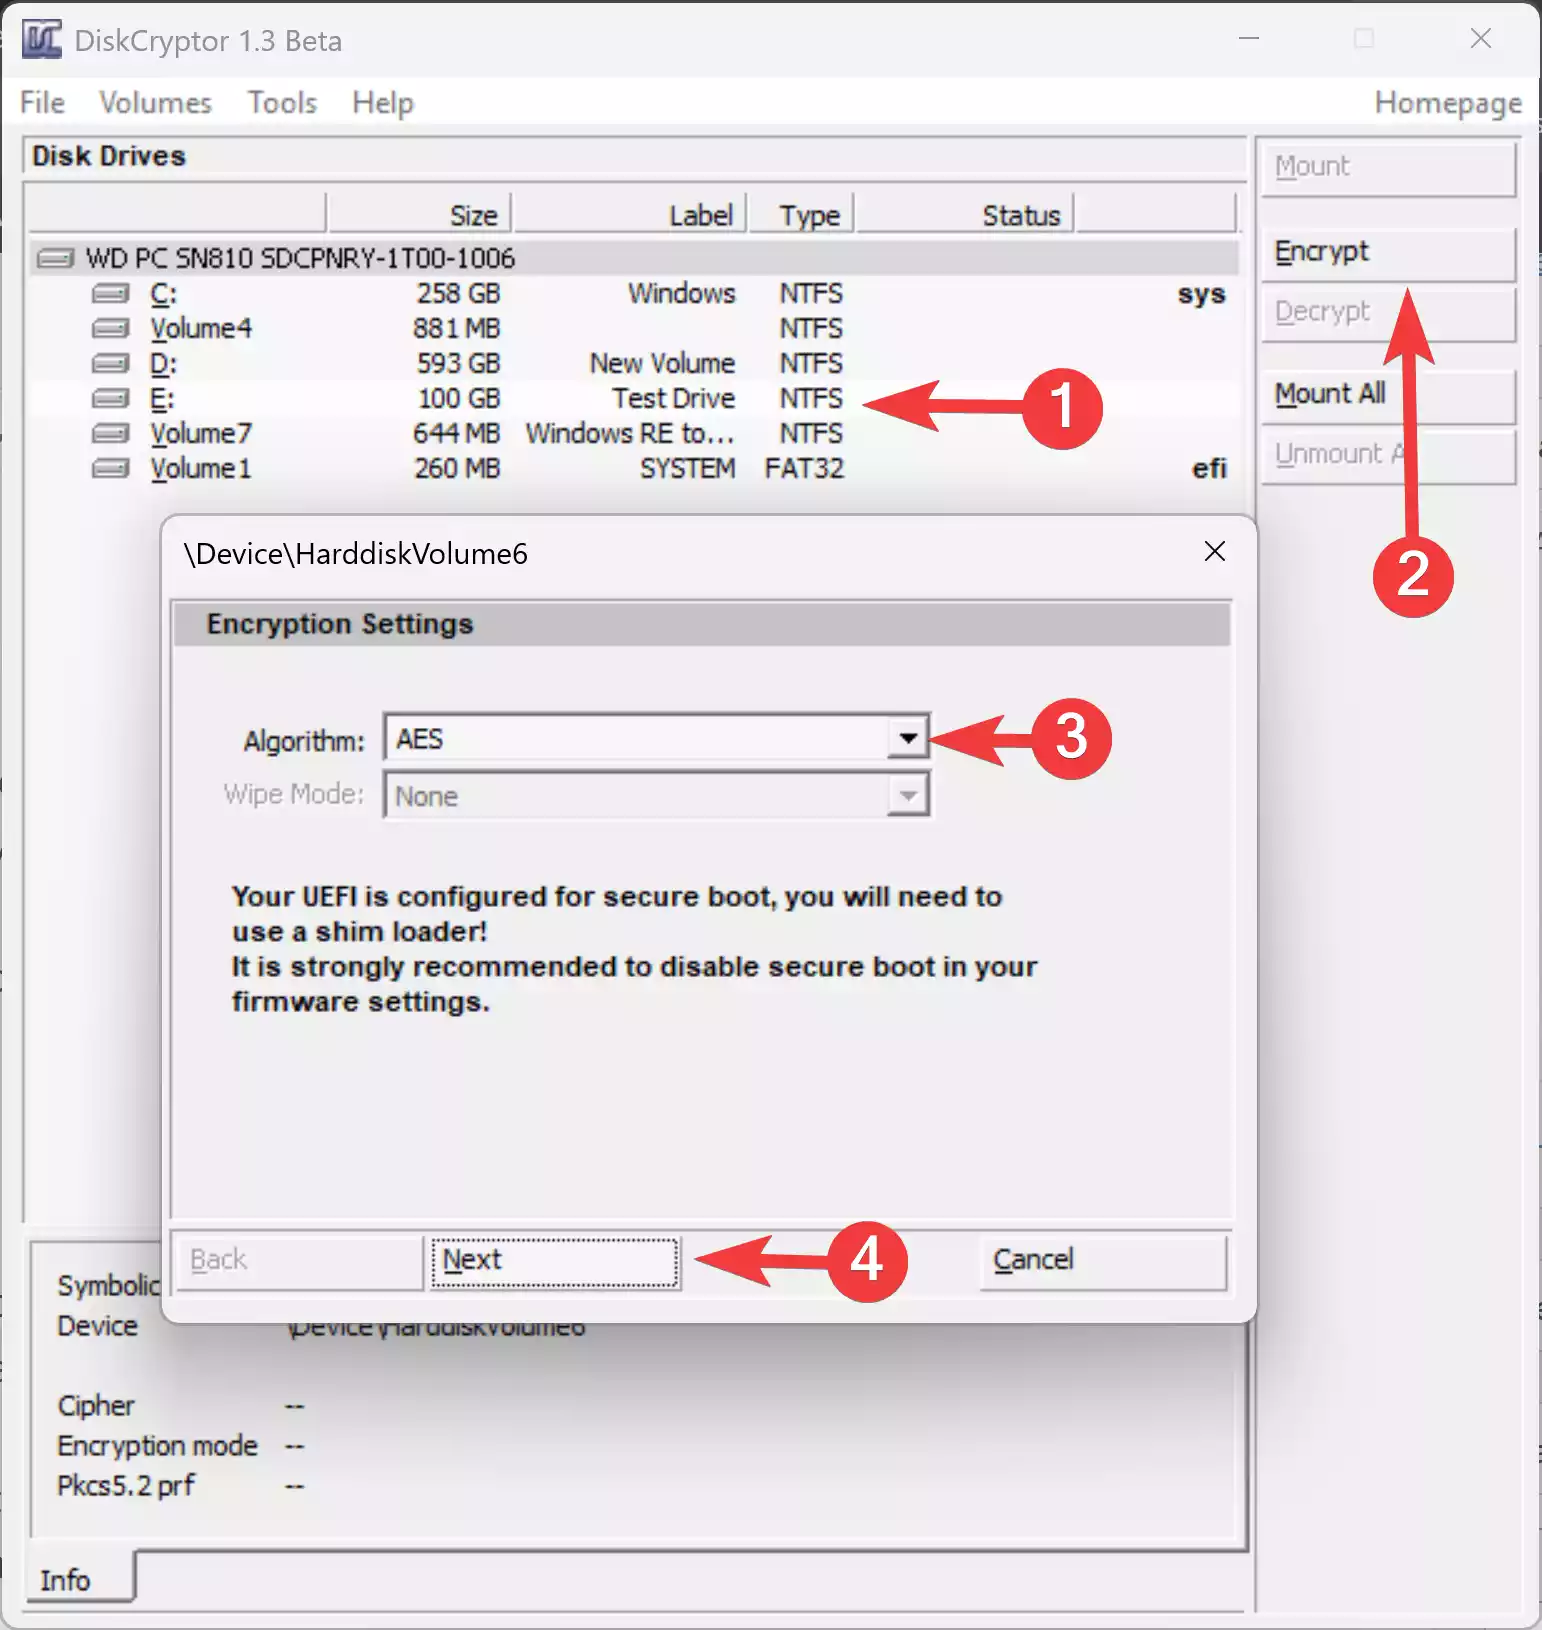Select the Volume7 row
Screen dimensions: 1542x1630
click(x=635, y=434)
